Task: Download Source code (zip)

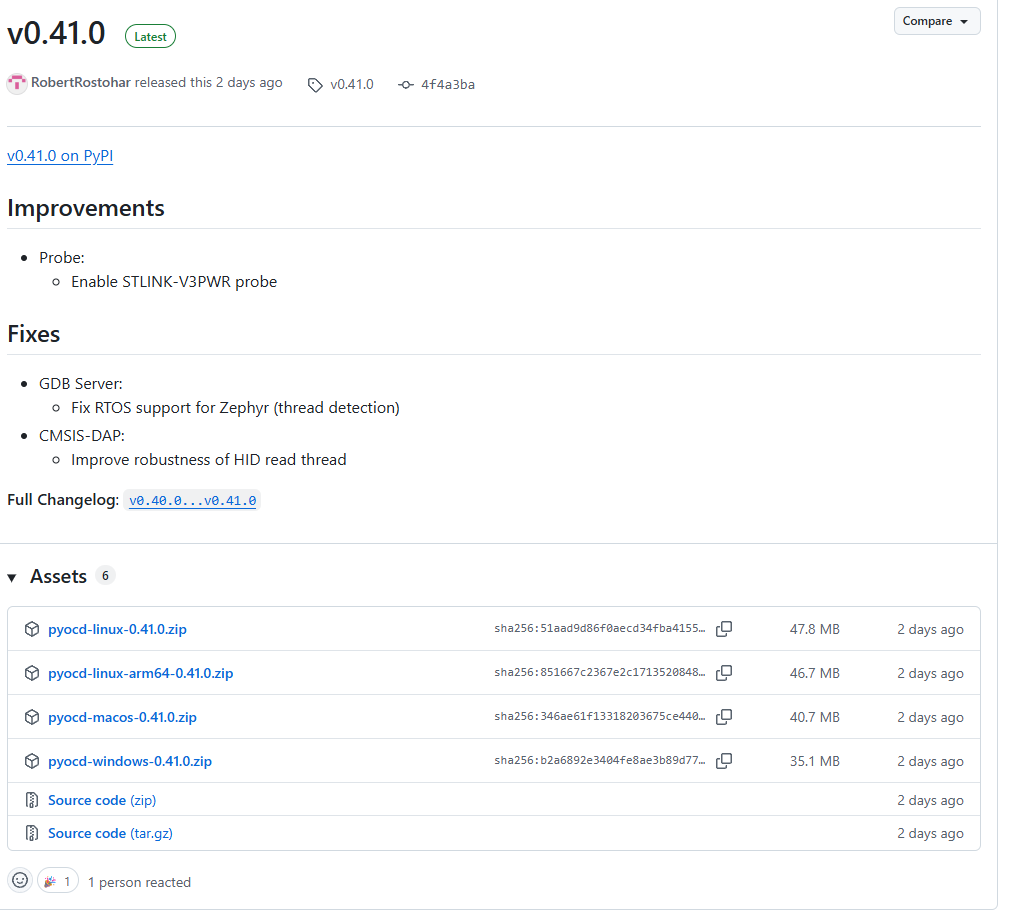Action: pyautogui.click(x=102, y=800)
